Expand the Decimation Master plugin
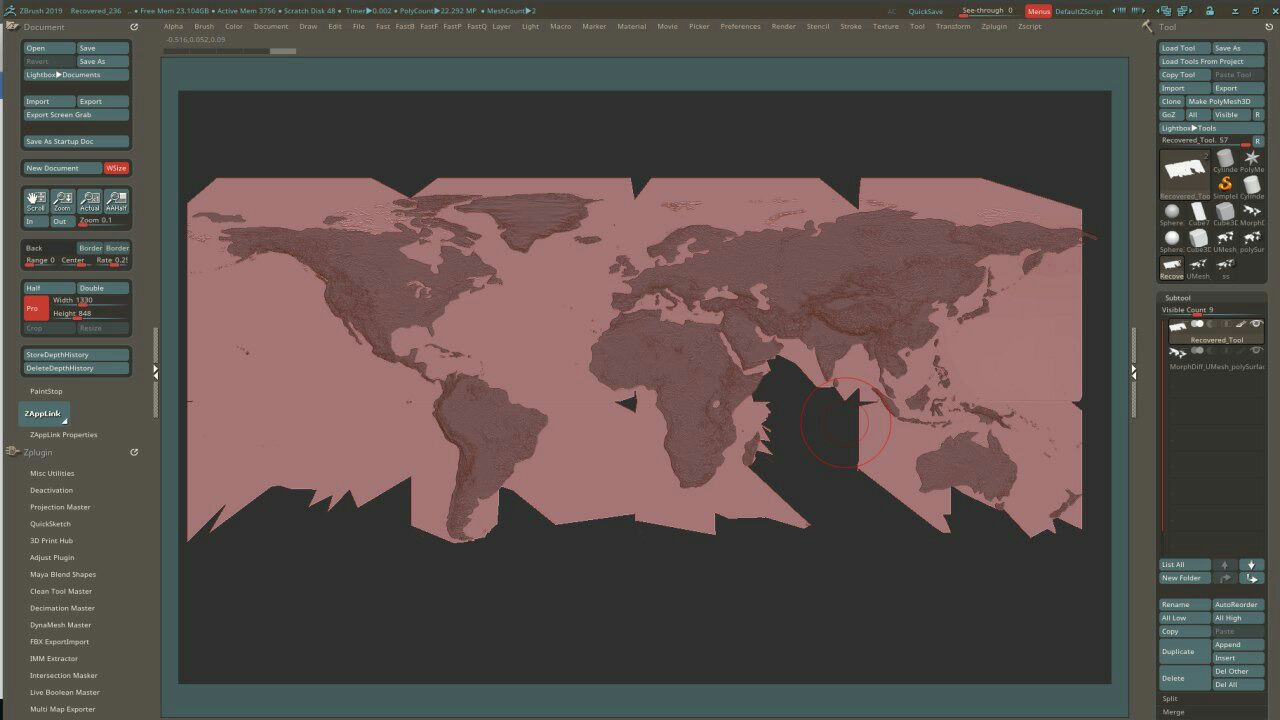Image resolution: width=1280 pixels, height=720 pixels. click(62, 608)
